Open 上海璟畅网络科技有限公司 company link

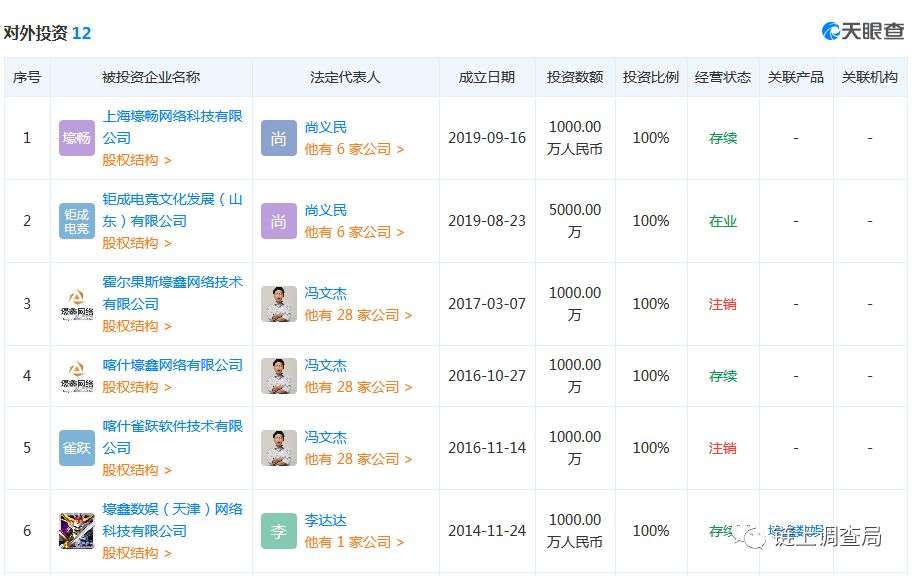[172, 127]
